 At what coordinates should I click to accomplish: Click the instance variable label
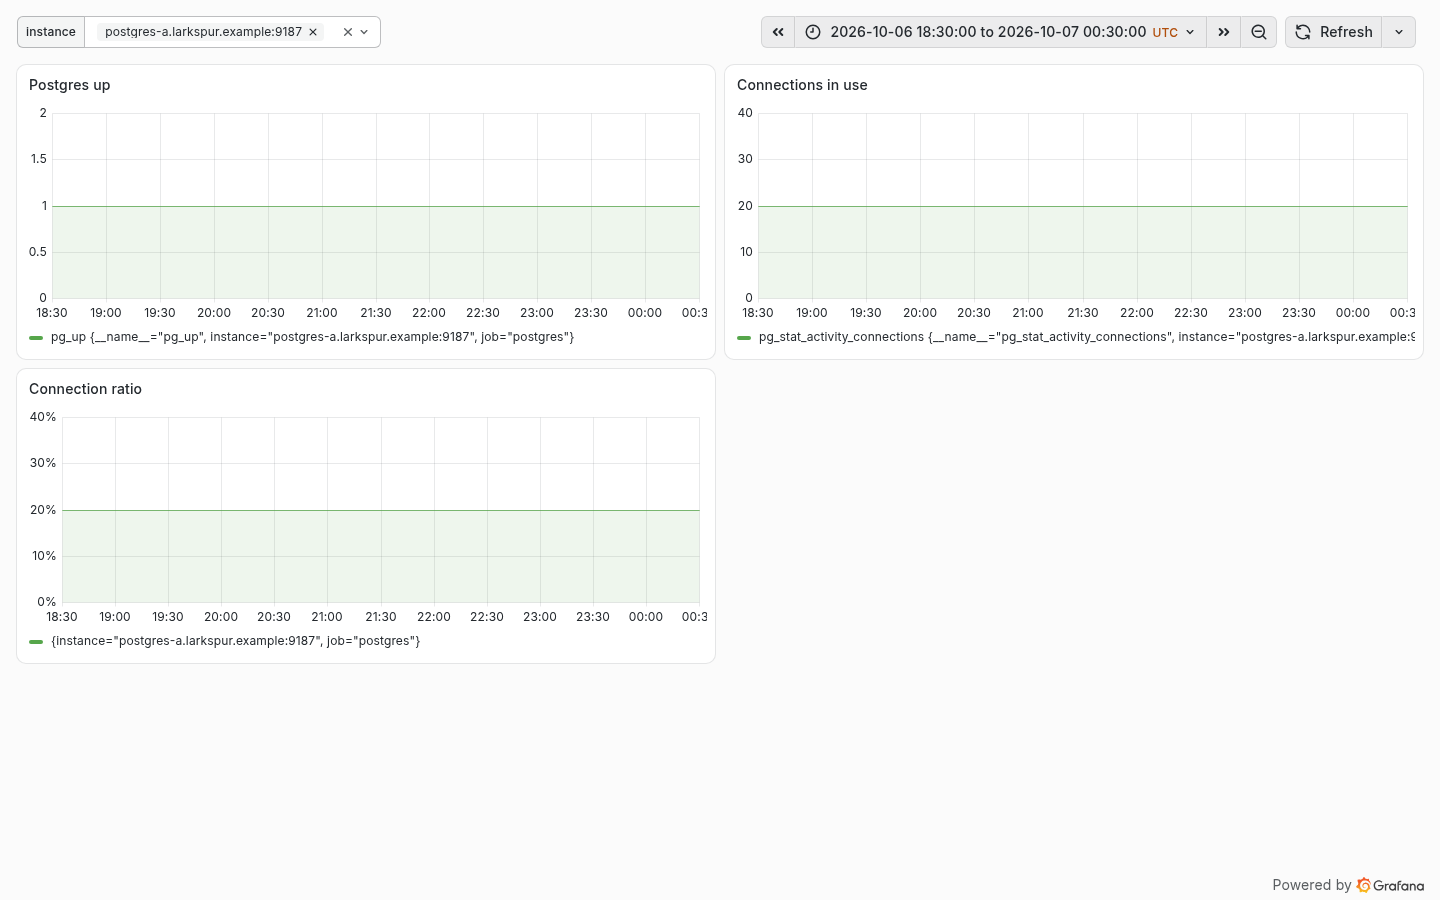coord(51,32)
